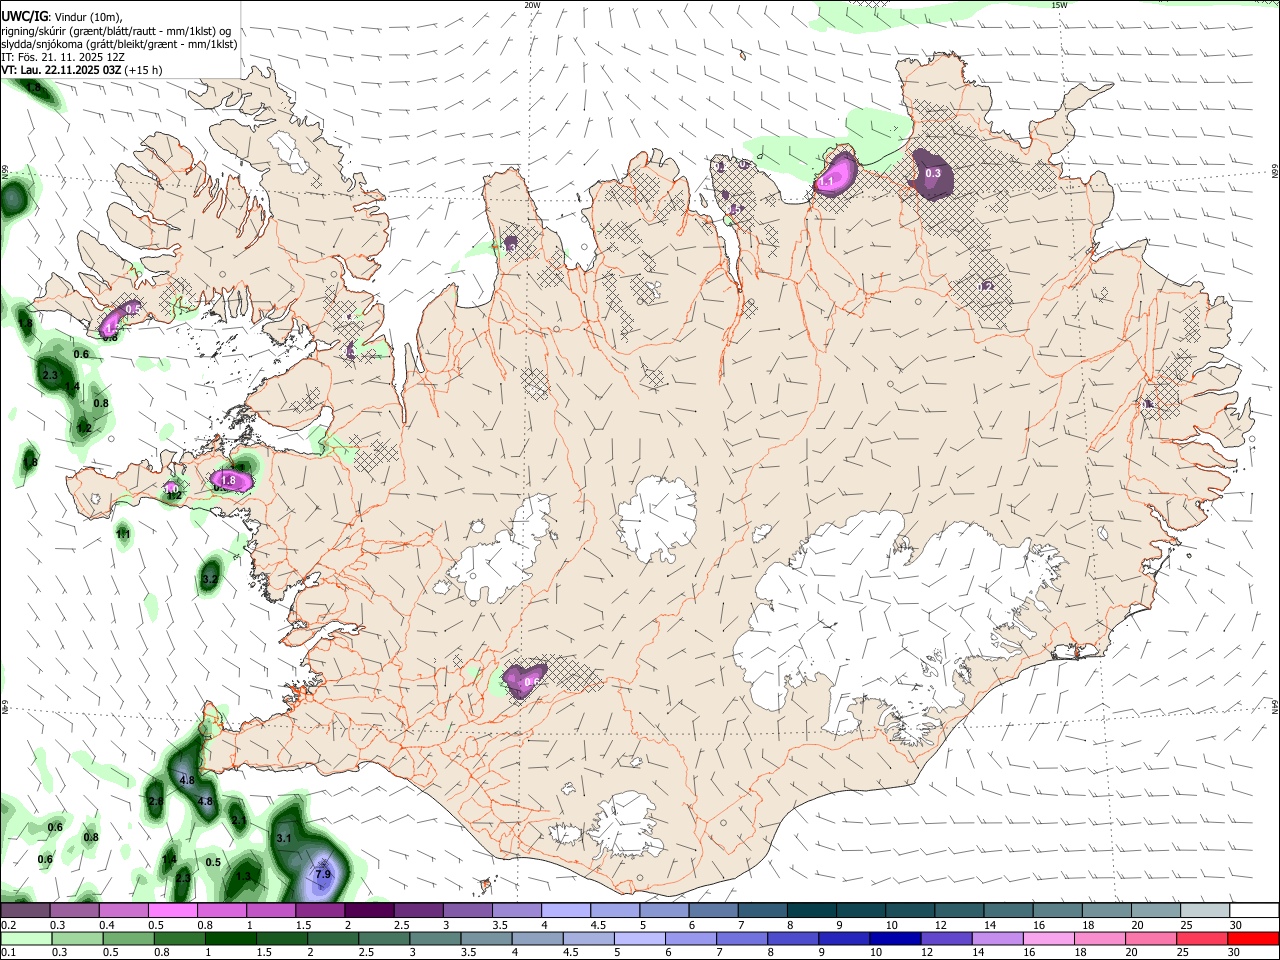Click the '1.8' value on the pink Snæfellsnes patch
1280x960 pixels.
228,480
